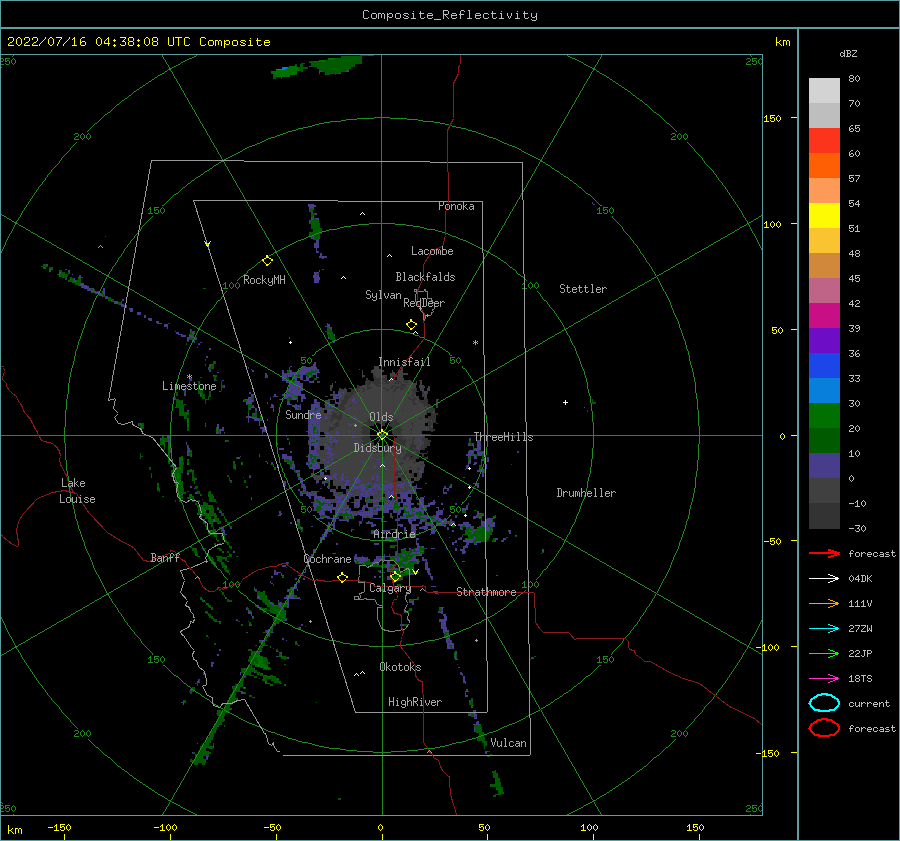
Task: Select the bright green 20-30 dBZ swatch
Action: point(824,416)
